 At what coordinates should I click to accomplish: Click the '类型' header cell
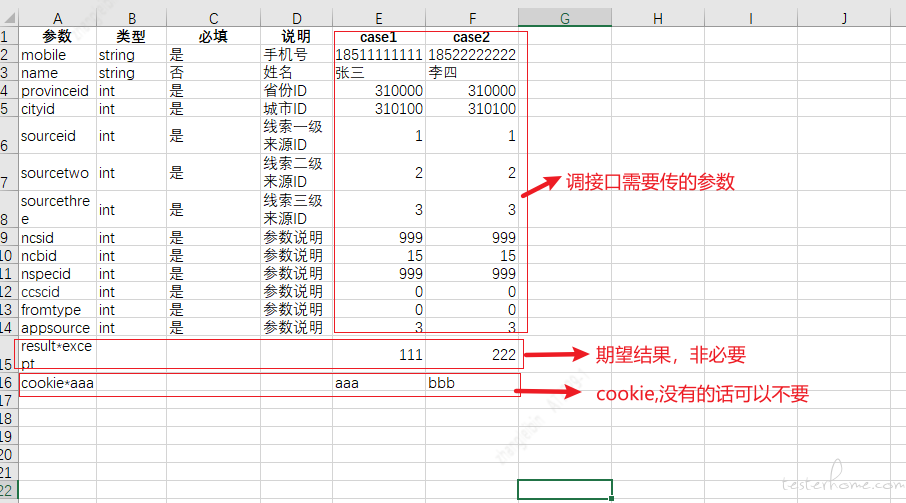point(131,36)
